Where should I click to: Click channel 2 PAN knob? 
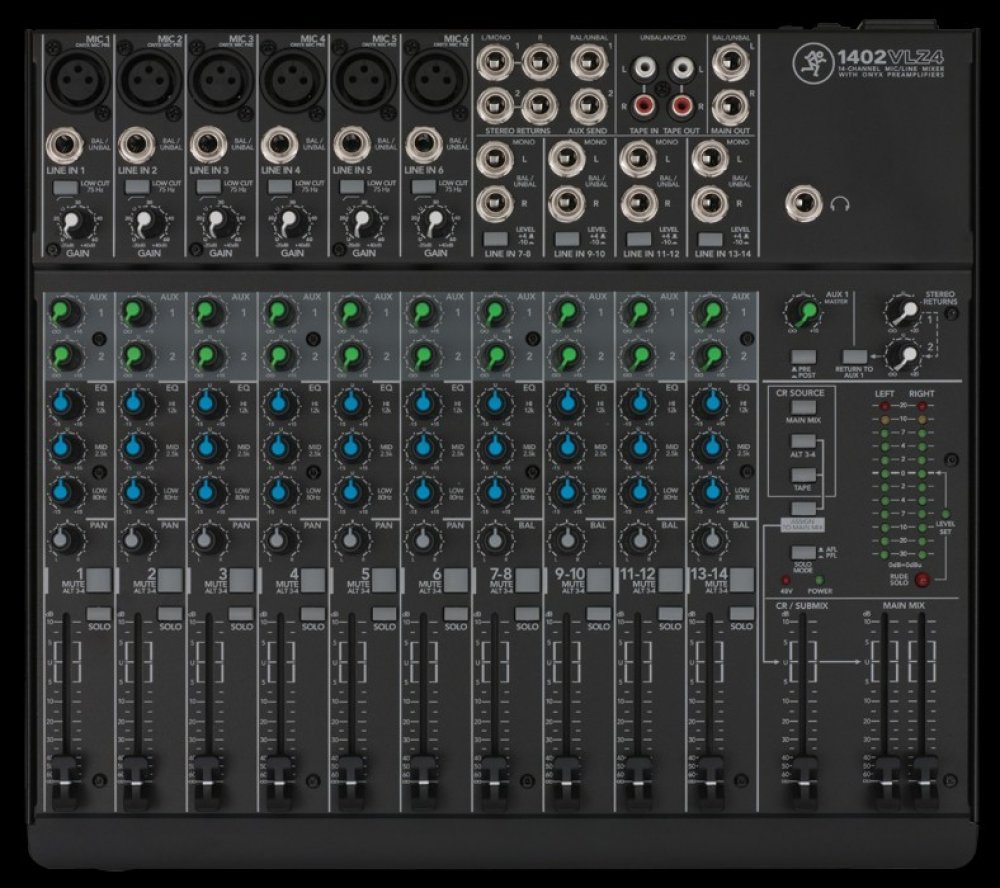(134, 540)
